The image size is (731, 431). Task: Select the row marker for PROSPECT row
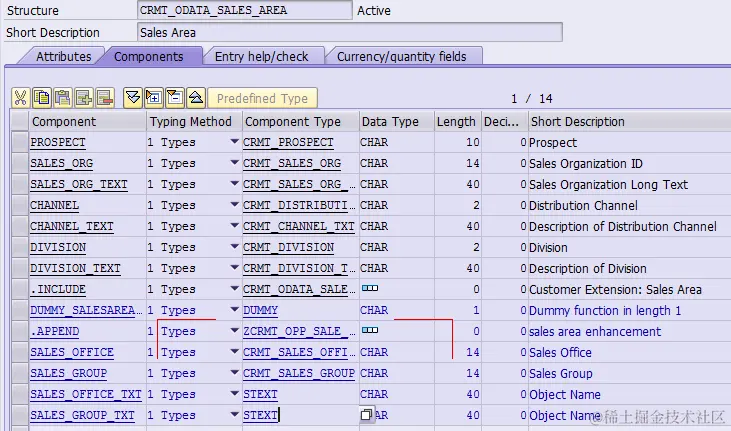[x=20, y=142]
